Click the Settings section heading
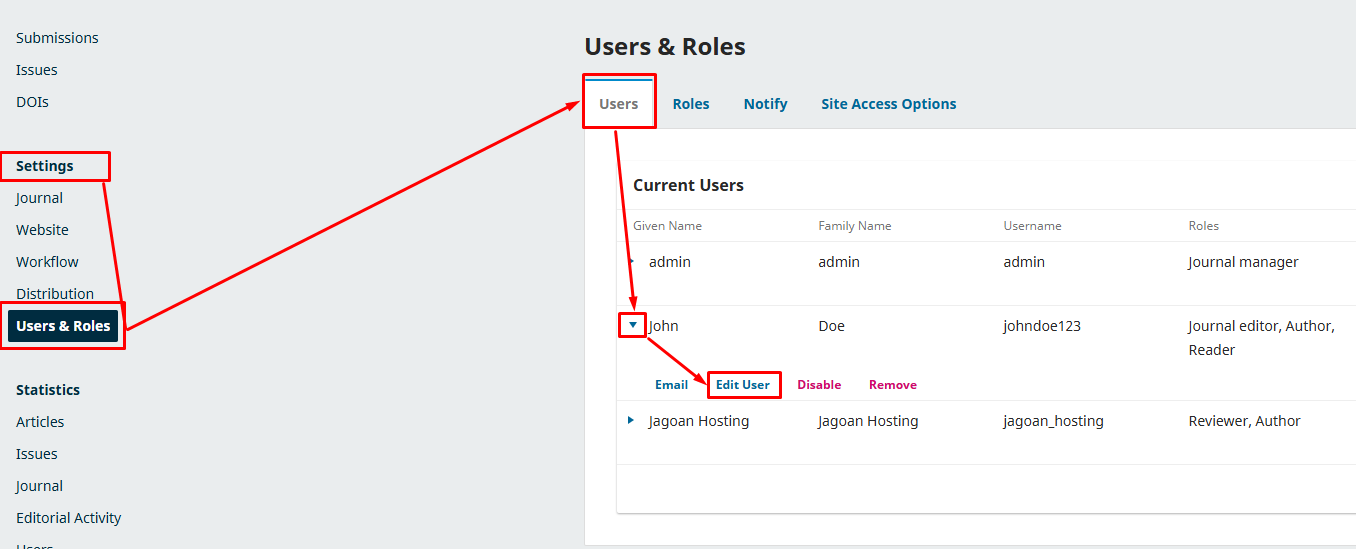The image size is (1356, 549). coord(45,166)
